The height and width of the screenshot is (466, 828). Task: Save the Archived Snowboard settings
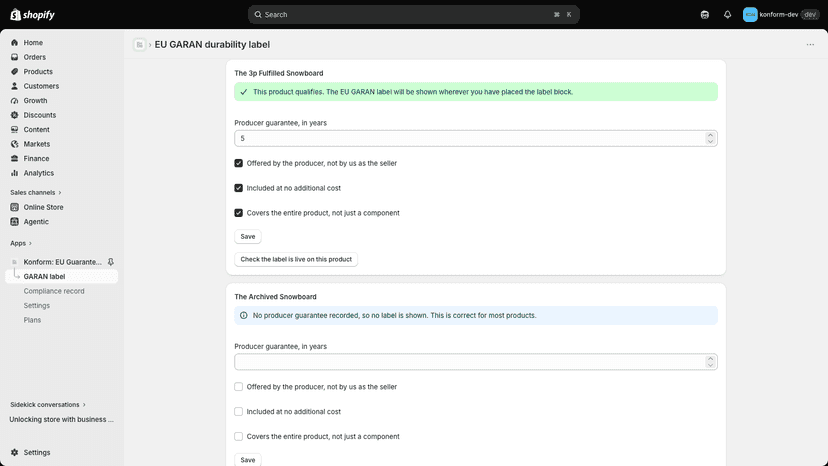[248, 460]
